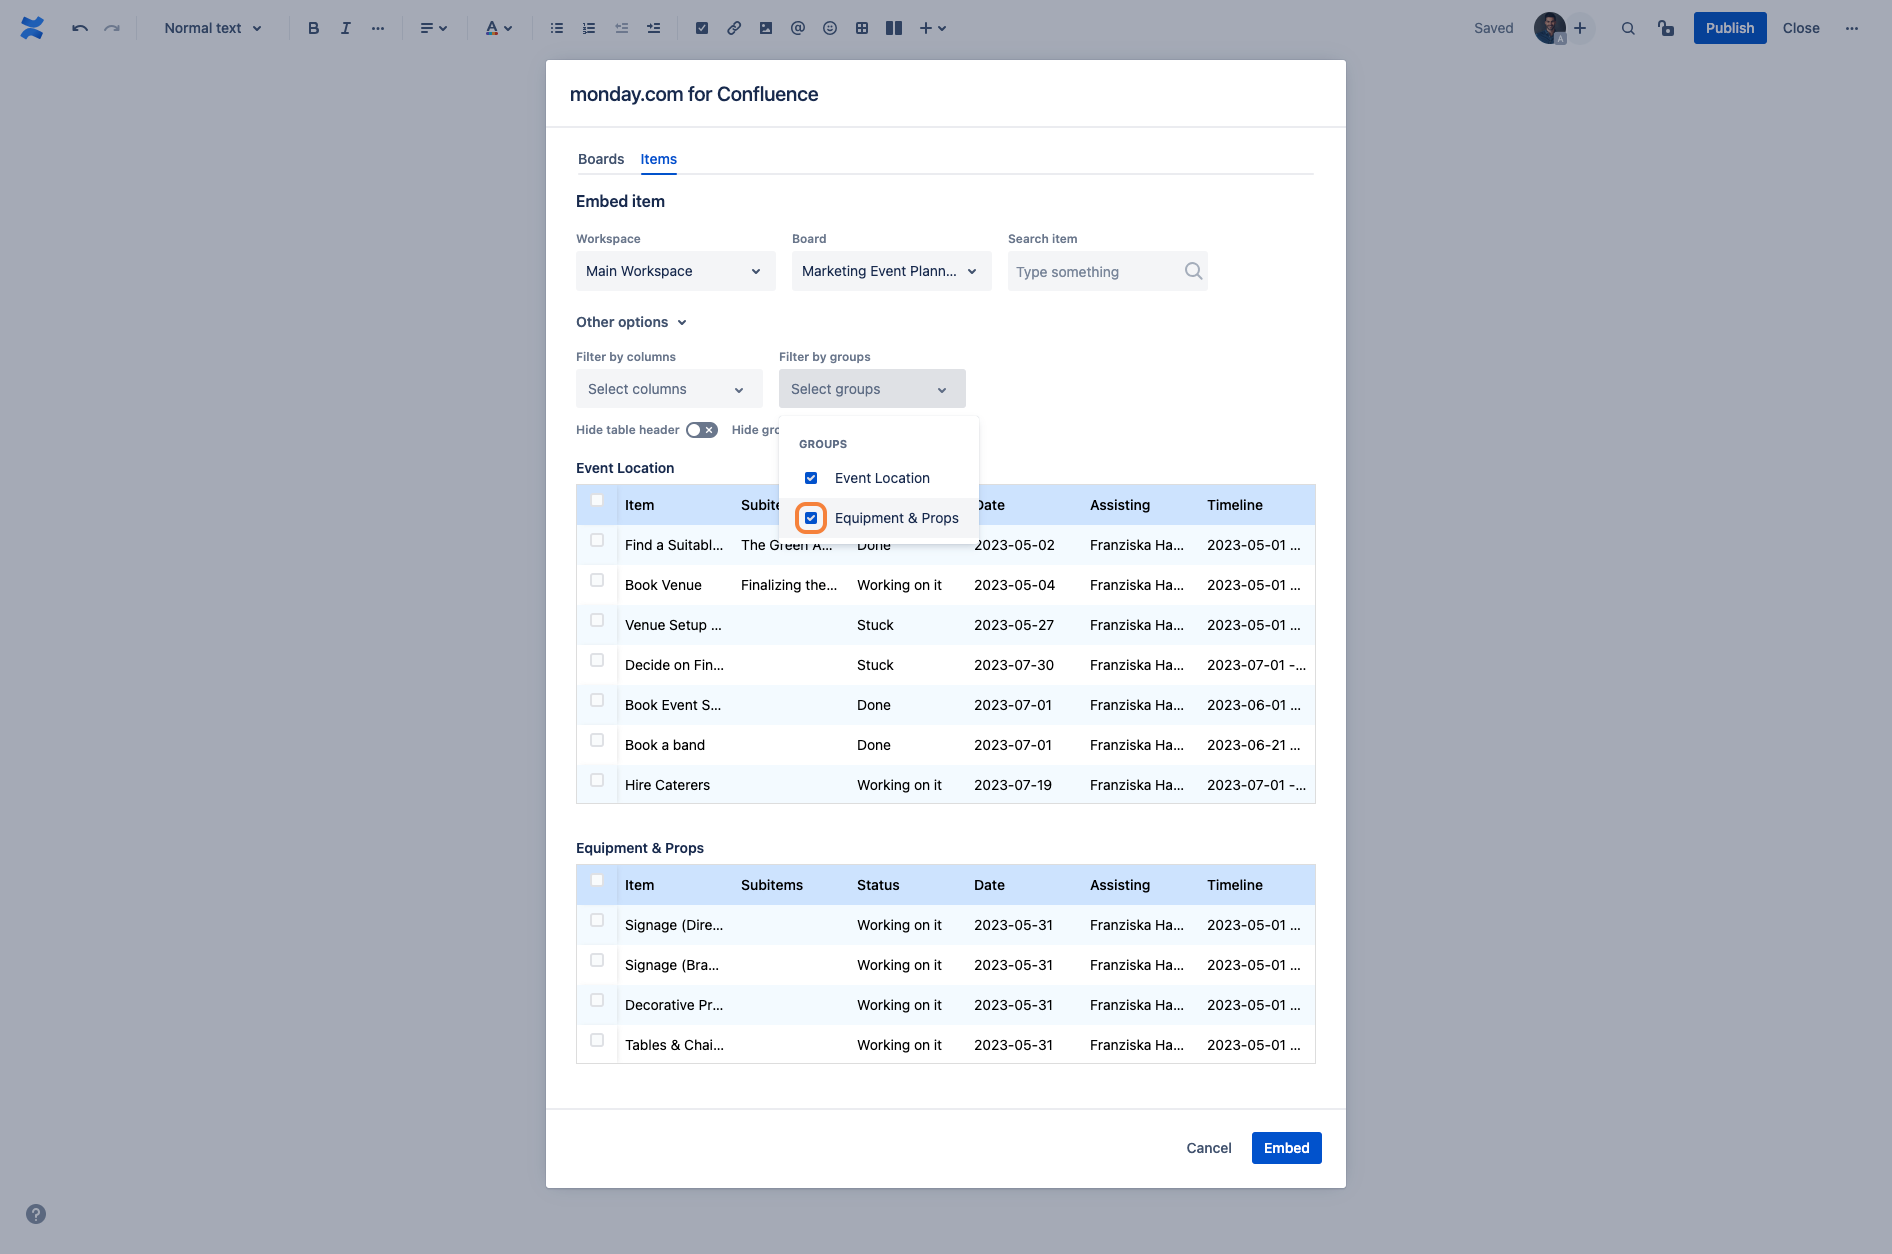Uncheck the Equipment & Props group

coord(811,518)
